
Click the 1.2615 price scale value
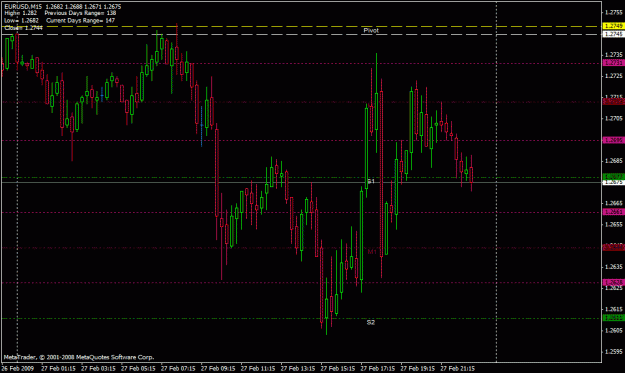(614, 309)
